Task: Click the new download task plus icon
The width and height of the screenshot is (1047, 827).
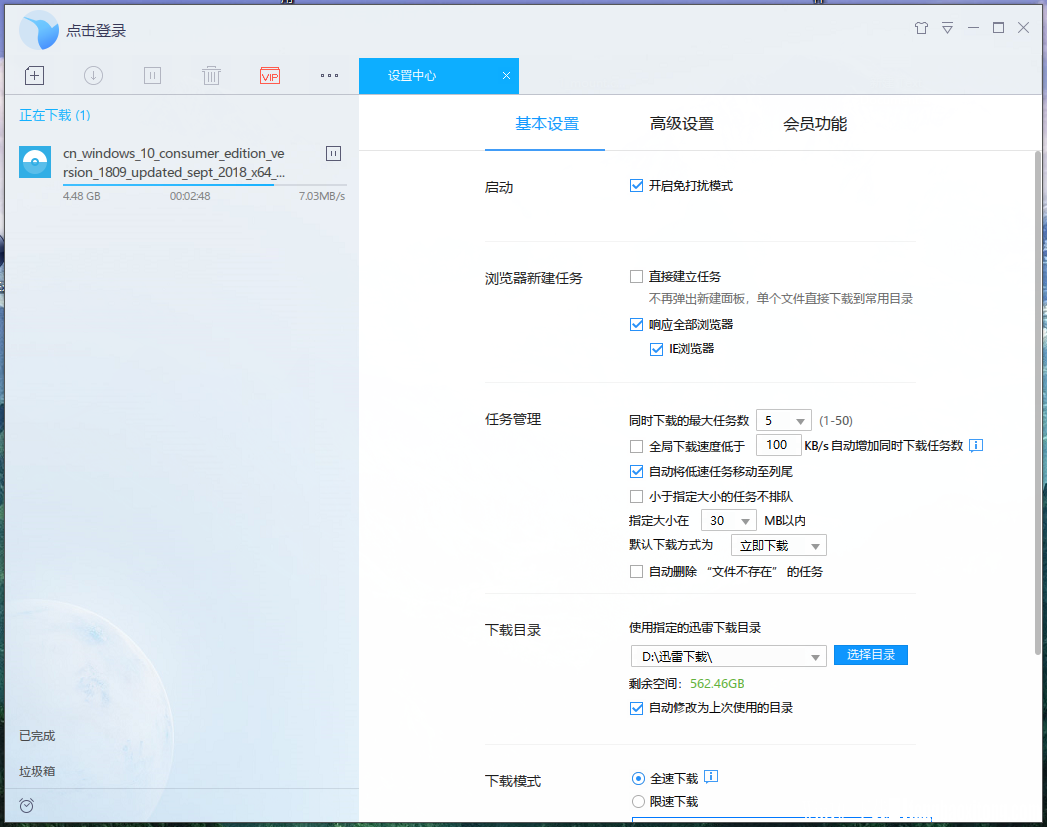Action: (34, 75)
